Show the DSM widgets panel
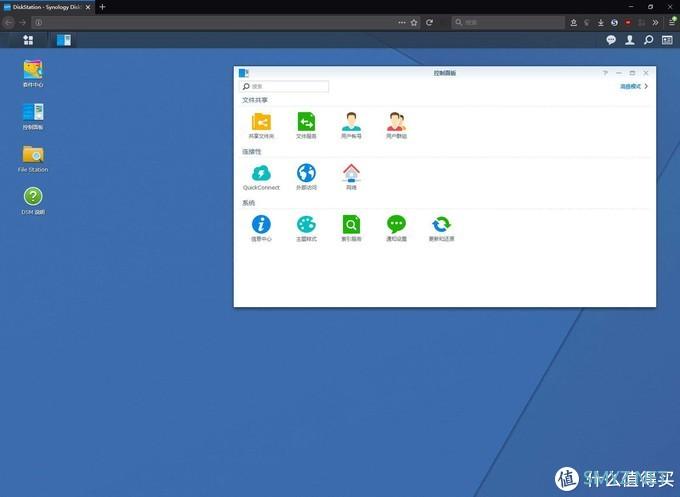680x497 pixels. click(x=667, y=40)
